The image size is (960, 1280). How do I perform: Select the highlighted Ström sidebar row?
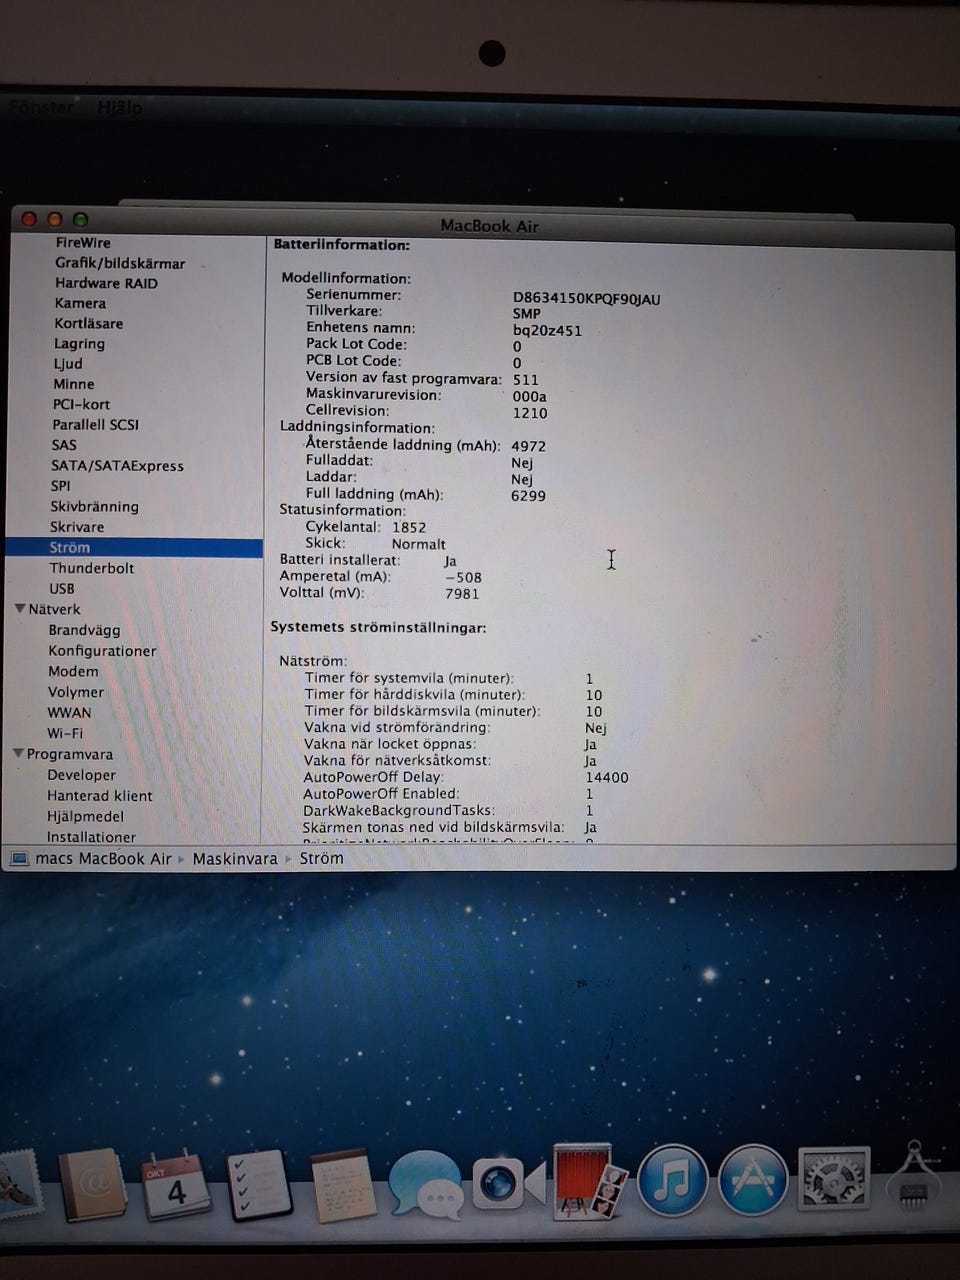(x=134, y=547)
